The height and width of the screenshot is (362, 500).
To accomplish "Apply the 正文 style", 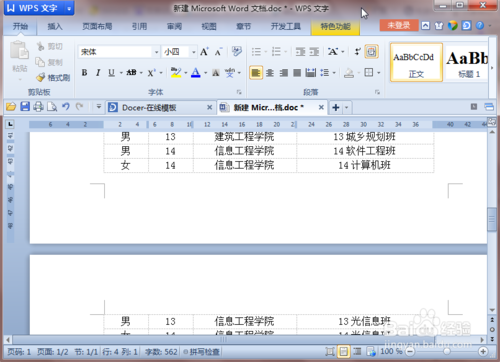I will click(416, 62).
